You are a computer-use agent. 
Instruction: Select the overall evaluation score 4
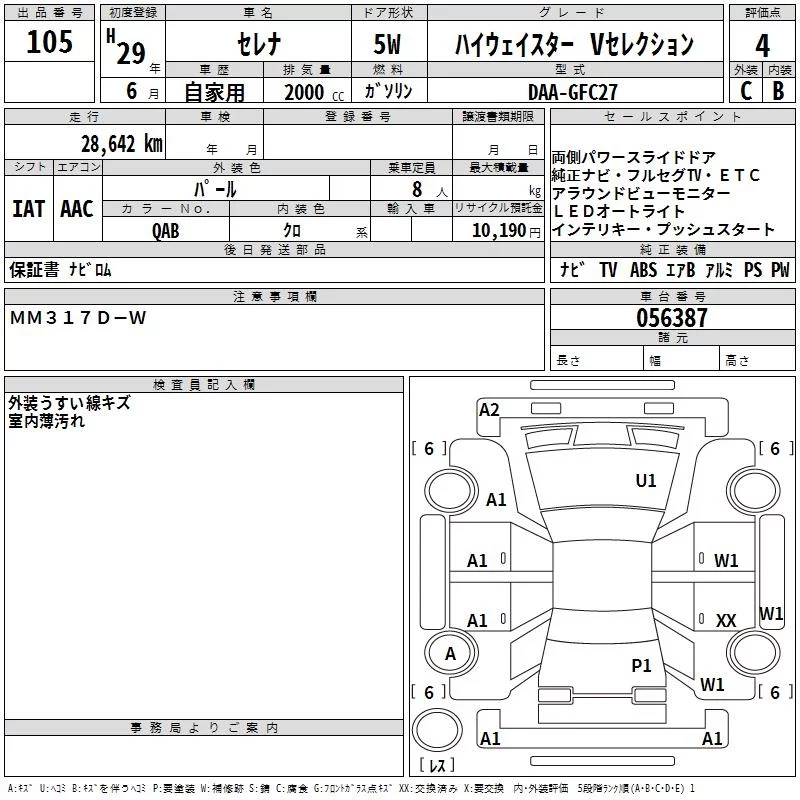(x=762, y=46)
